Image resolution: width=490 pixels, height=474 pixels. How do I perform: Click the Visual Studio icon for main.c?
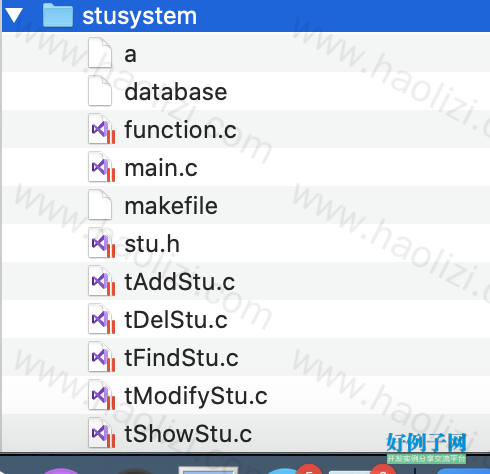click(102, 167)
